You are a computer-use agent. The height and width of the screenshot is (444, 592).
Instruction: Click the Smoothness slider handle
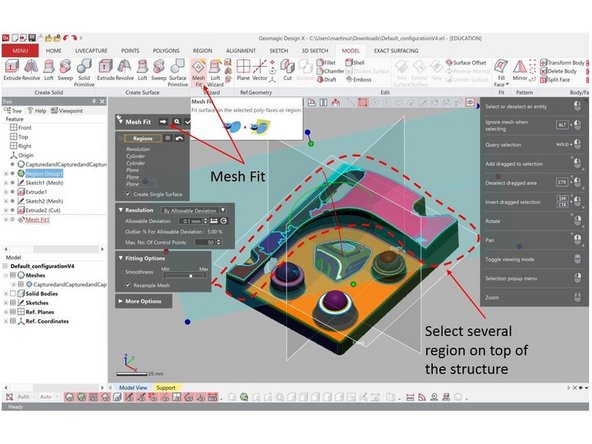(x=191, y=276)
